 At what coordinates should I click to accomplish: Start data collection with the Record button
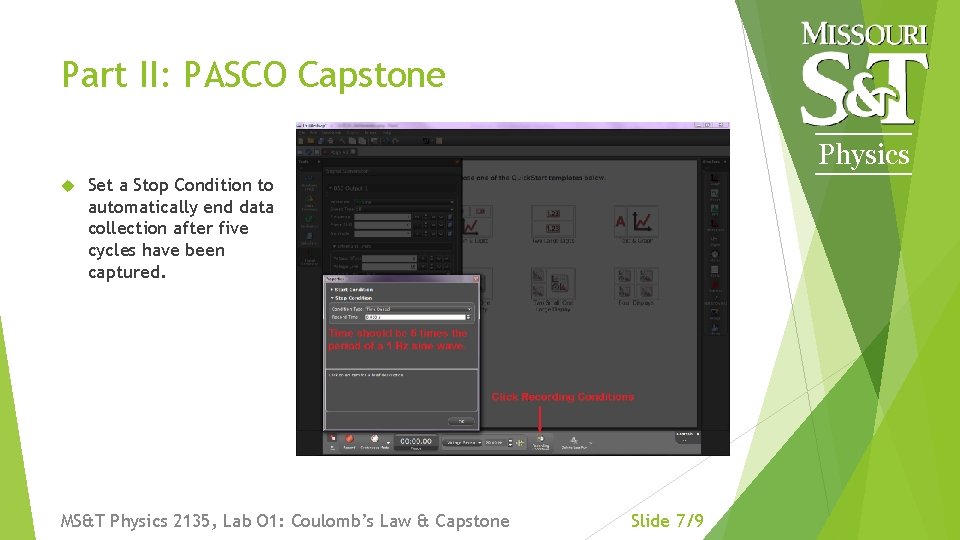click(x=349, y=441)
